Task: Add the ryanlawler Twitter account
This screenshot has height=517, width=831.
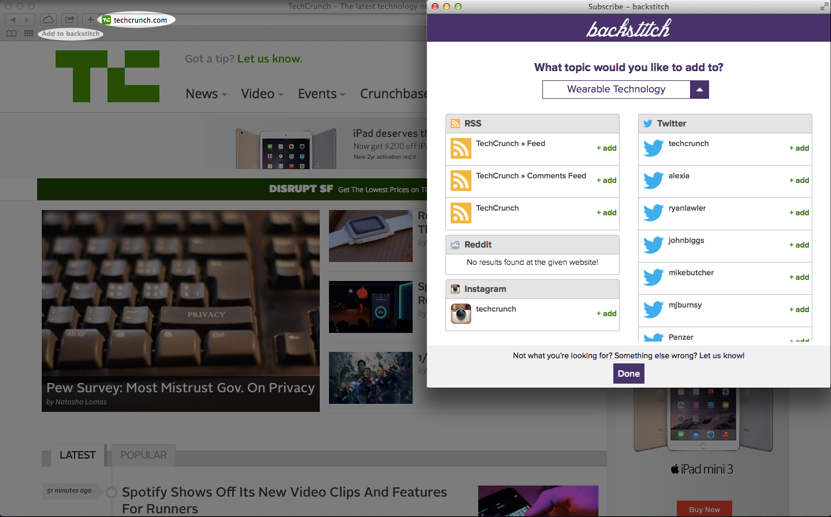Action: (799, 213)
